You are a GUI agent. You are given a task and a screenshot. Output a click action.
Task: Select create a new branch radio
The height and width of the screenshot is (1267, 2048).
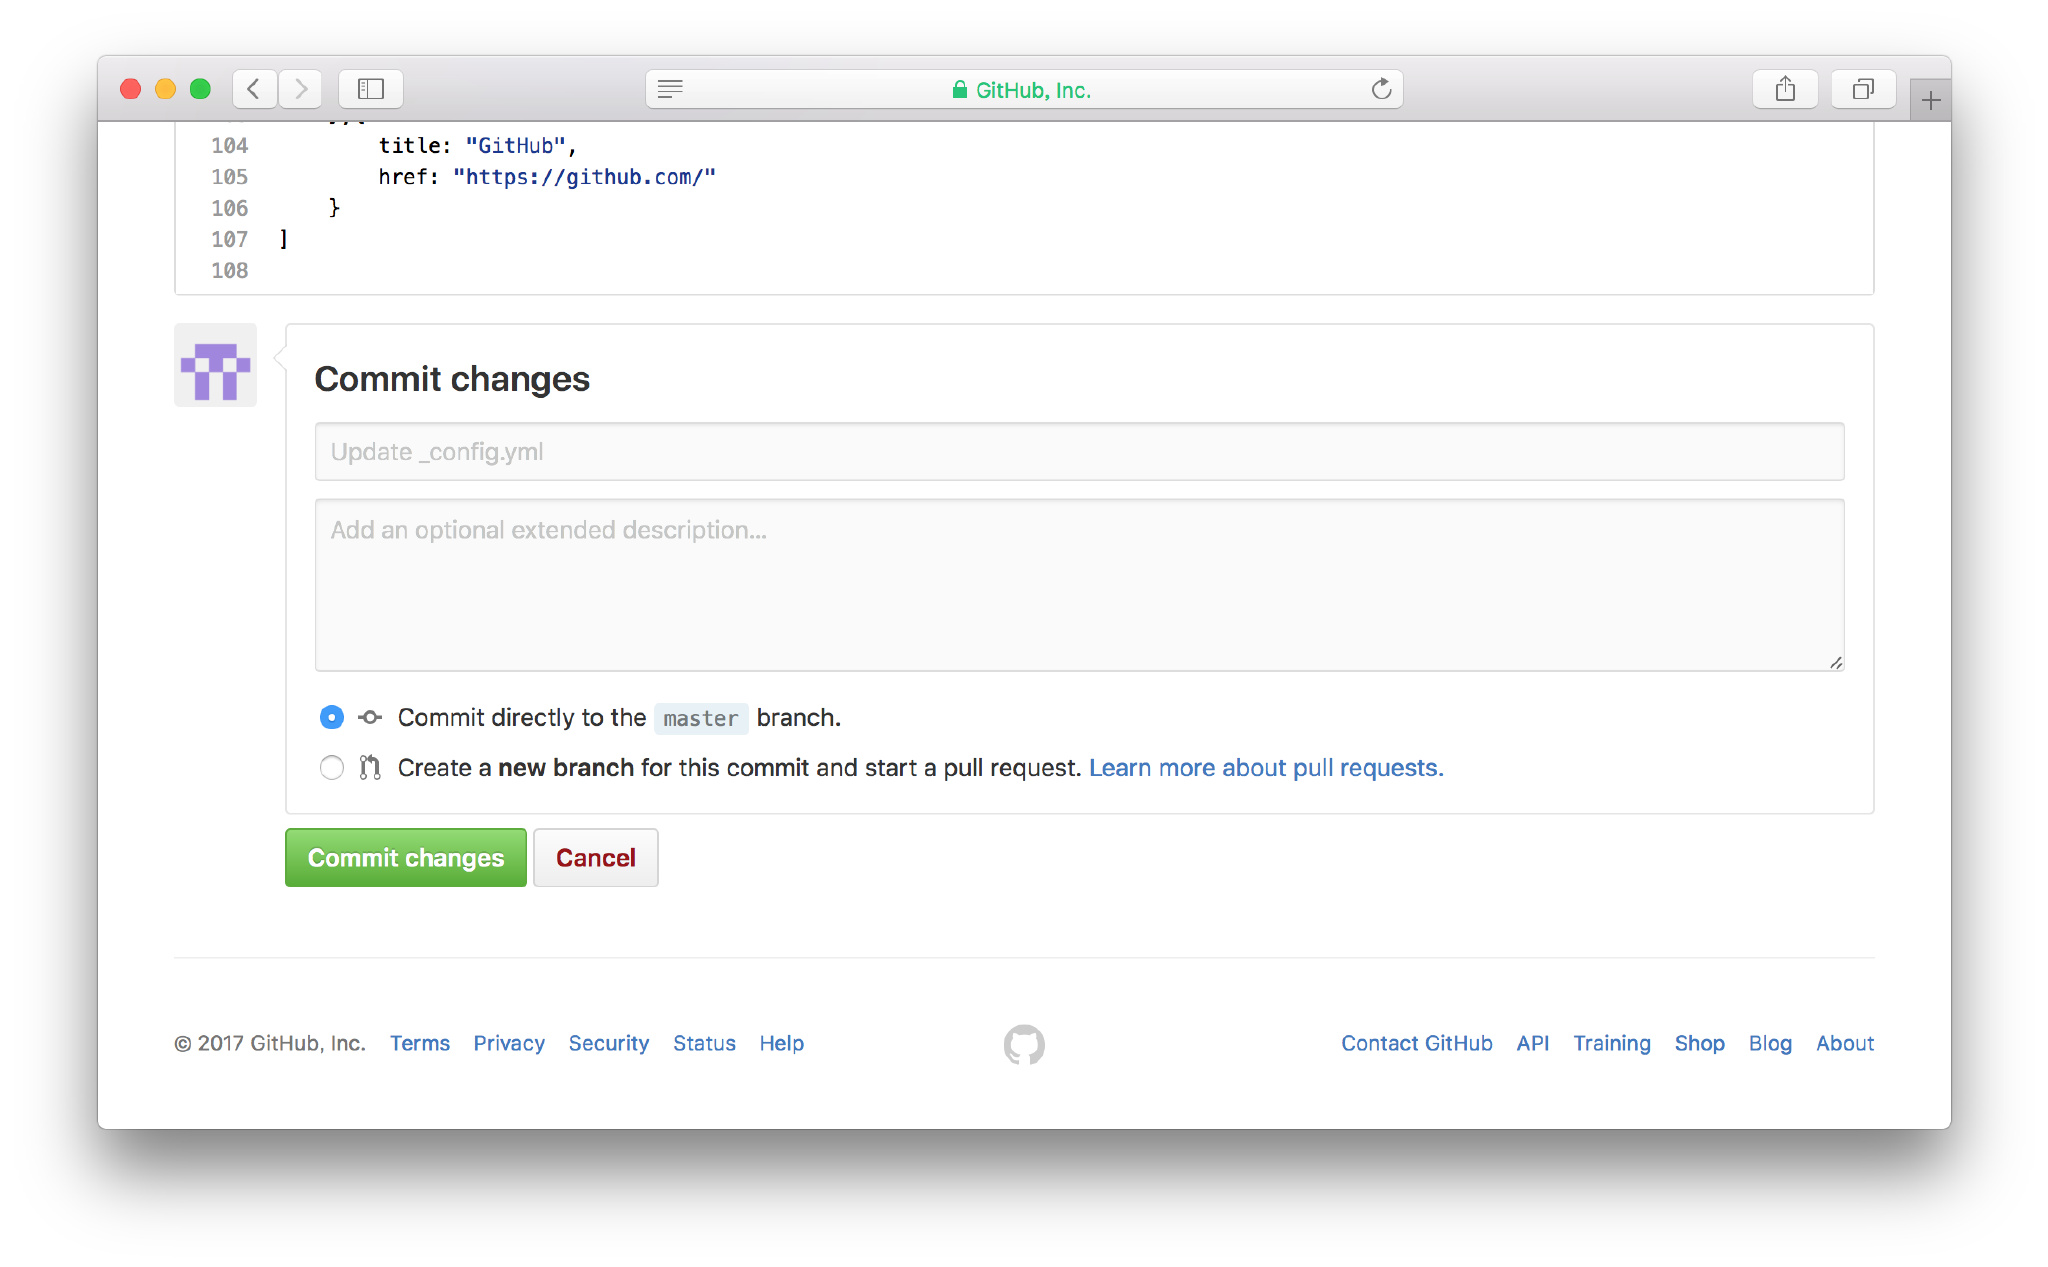tap(331, 767)
